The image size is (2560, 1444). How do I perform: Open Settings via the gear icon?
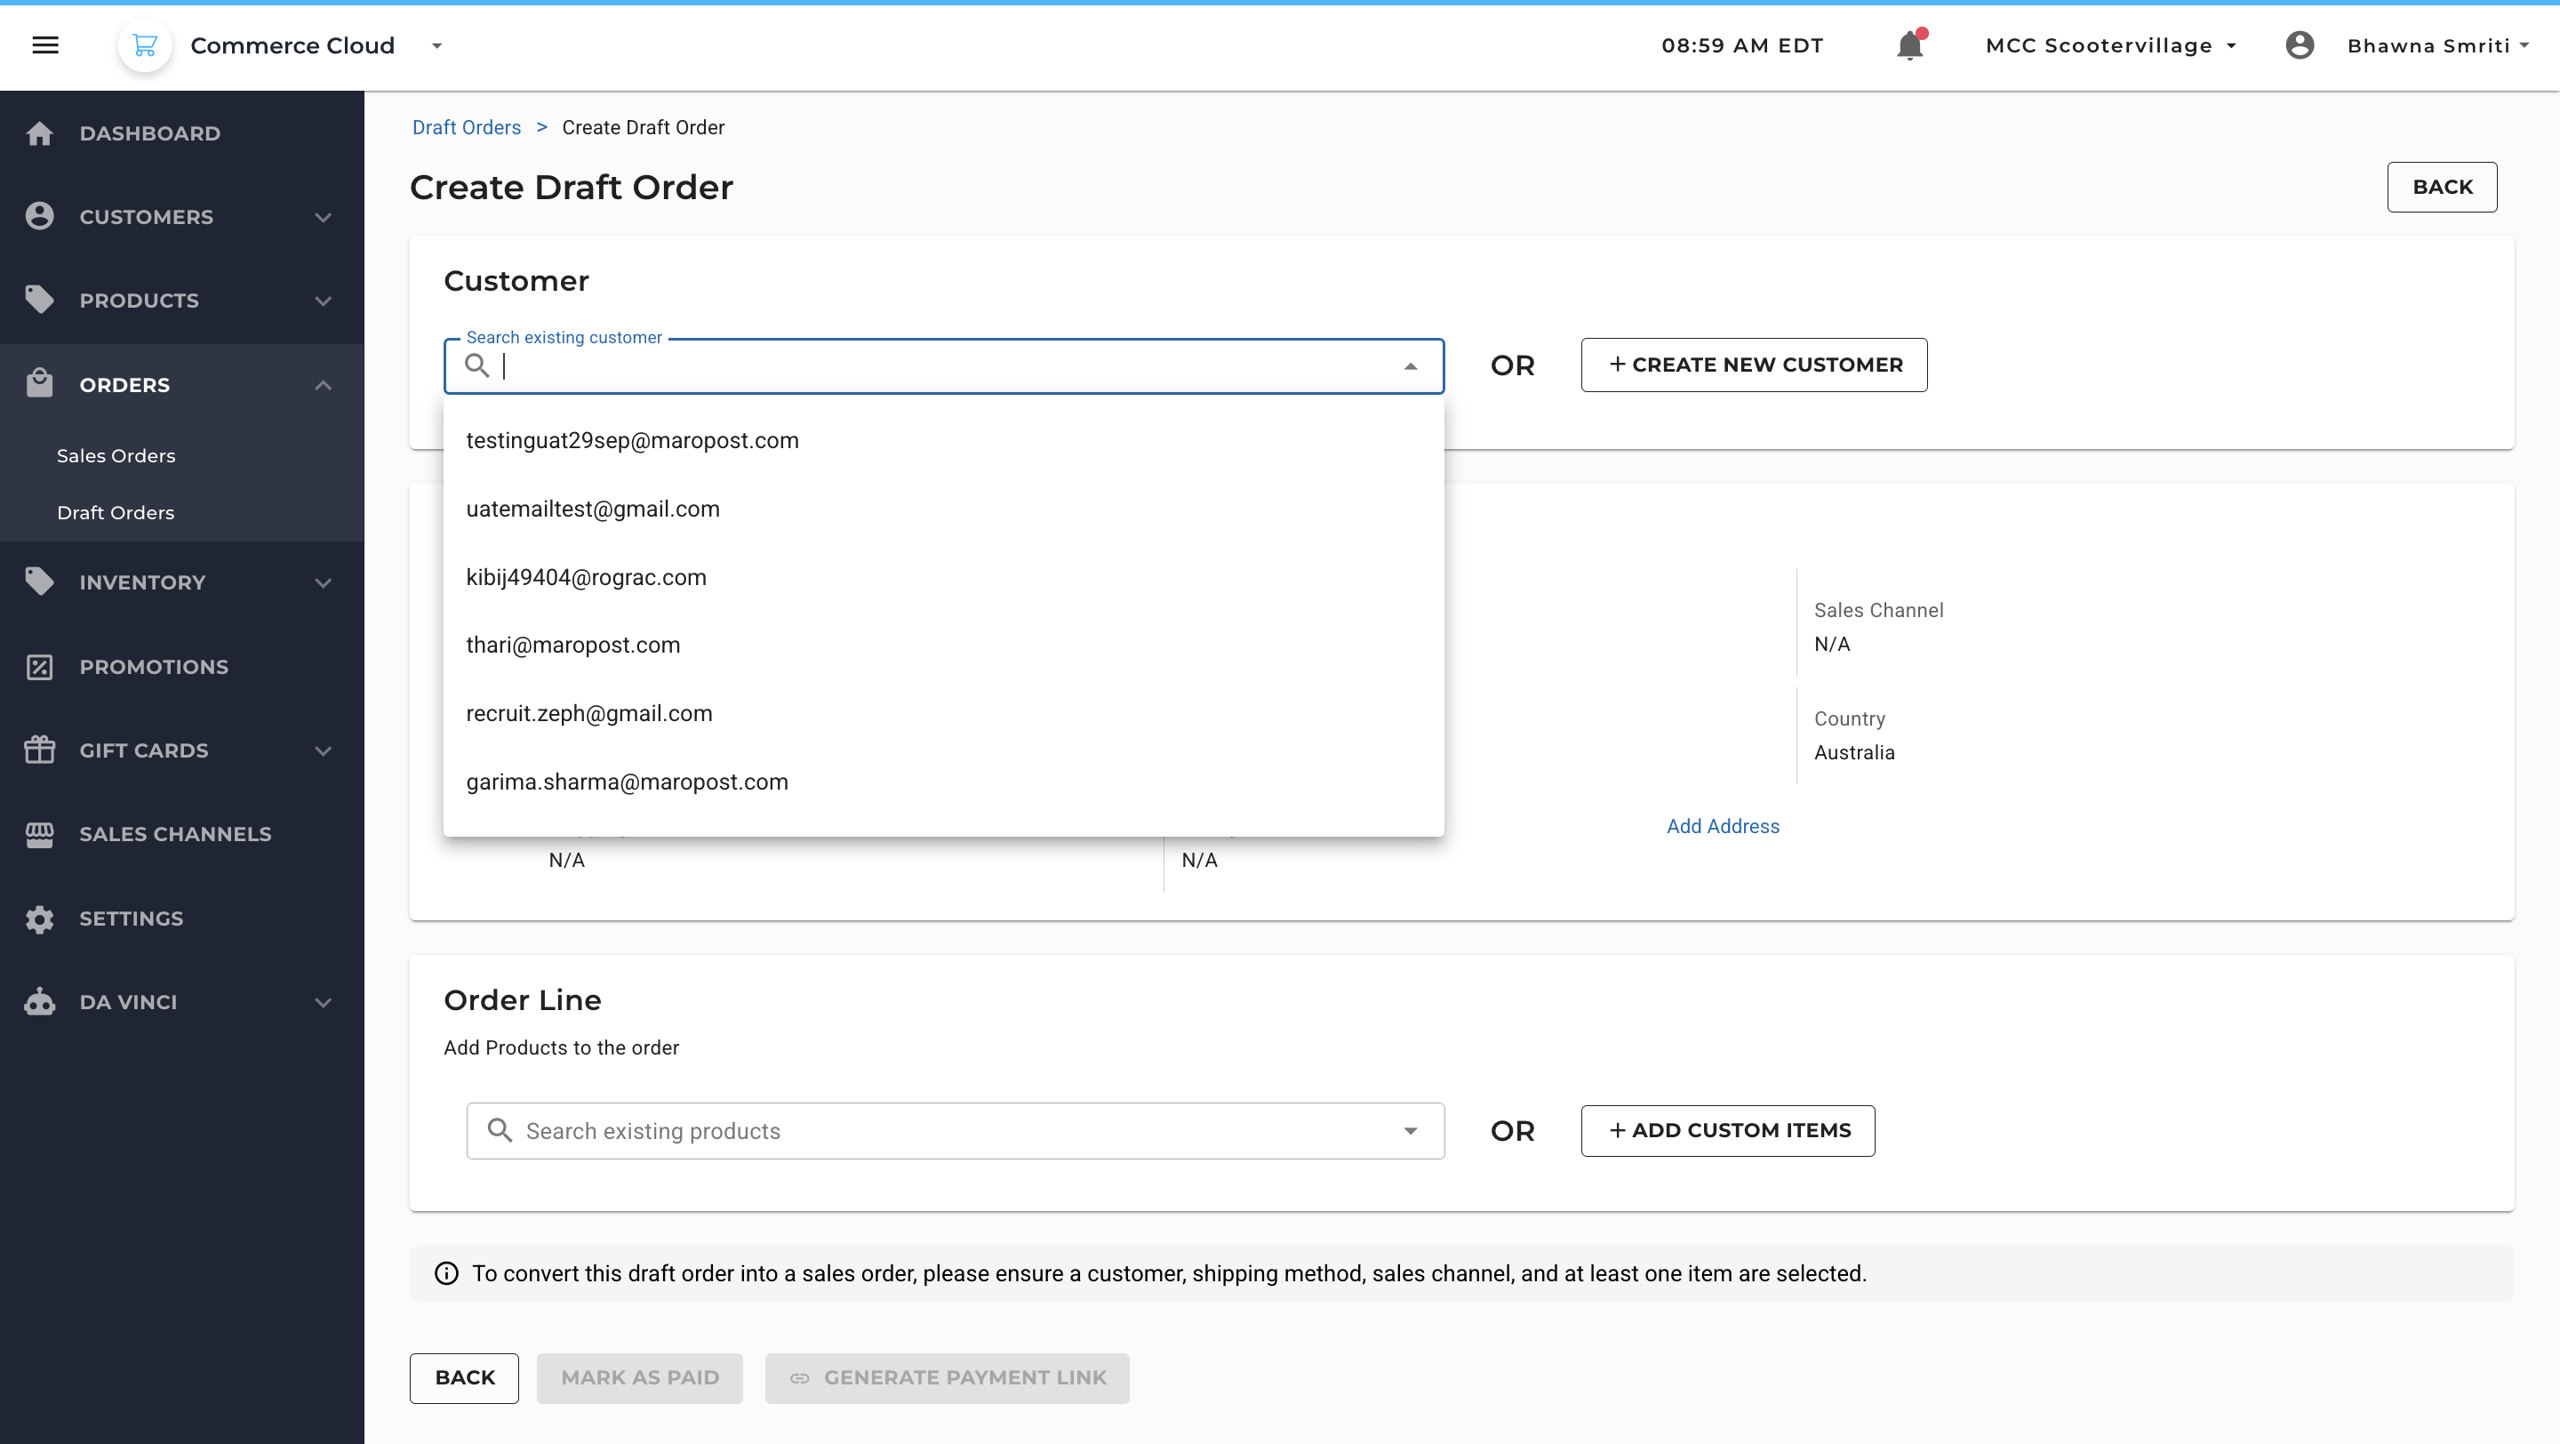tap(40, 918)
